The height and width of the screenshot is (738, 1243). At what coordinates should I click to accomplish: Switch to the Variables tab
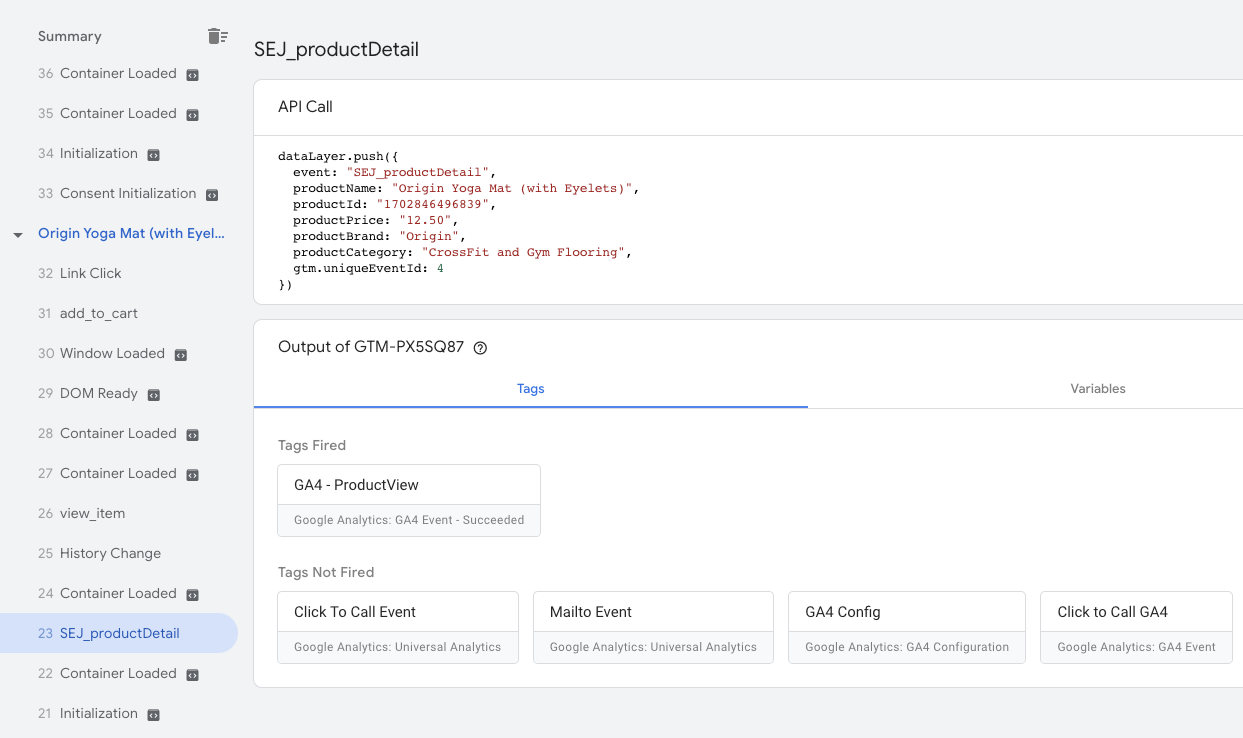pyautogui.click(x=1097, y=388)
